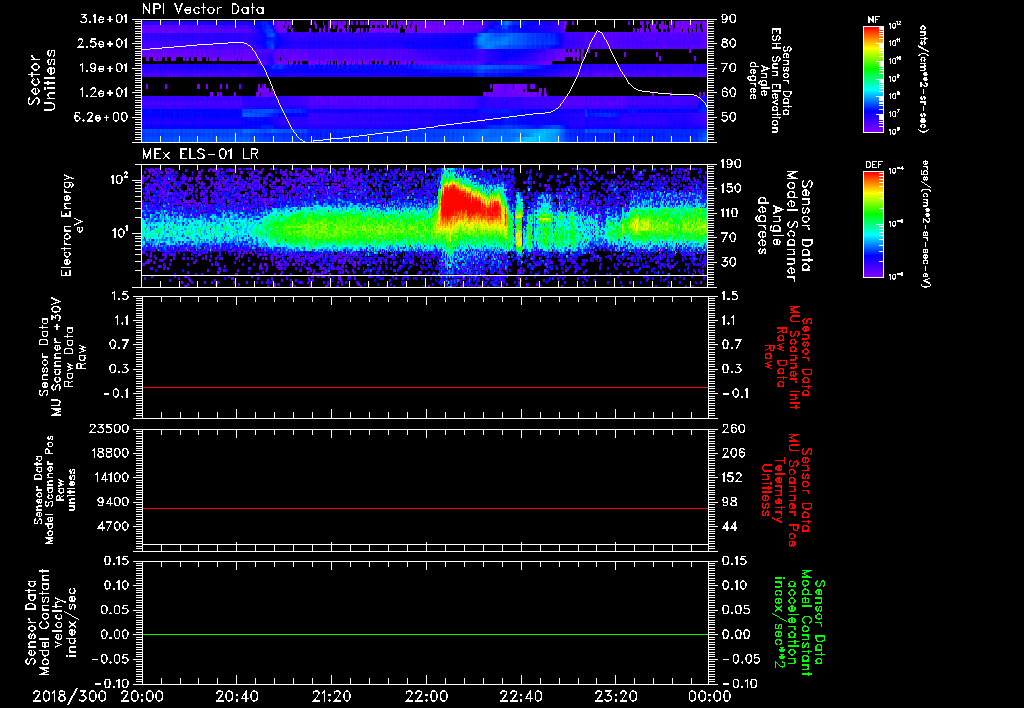
Task: Click the 260 telemetry tick label
Action: click(733, 429)
